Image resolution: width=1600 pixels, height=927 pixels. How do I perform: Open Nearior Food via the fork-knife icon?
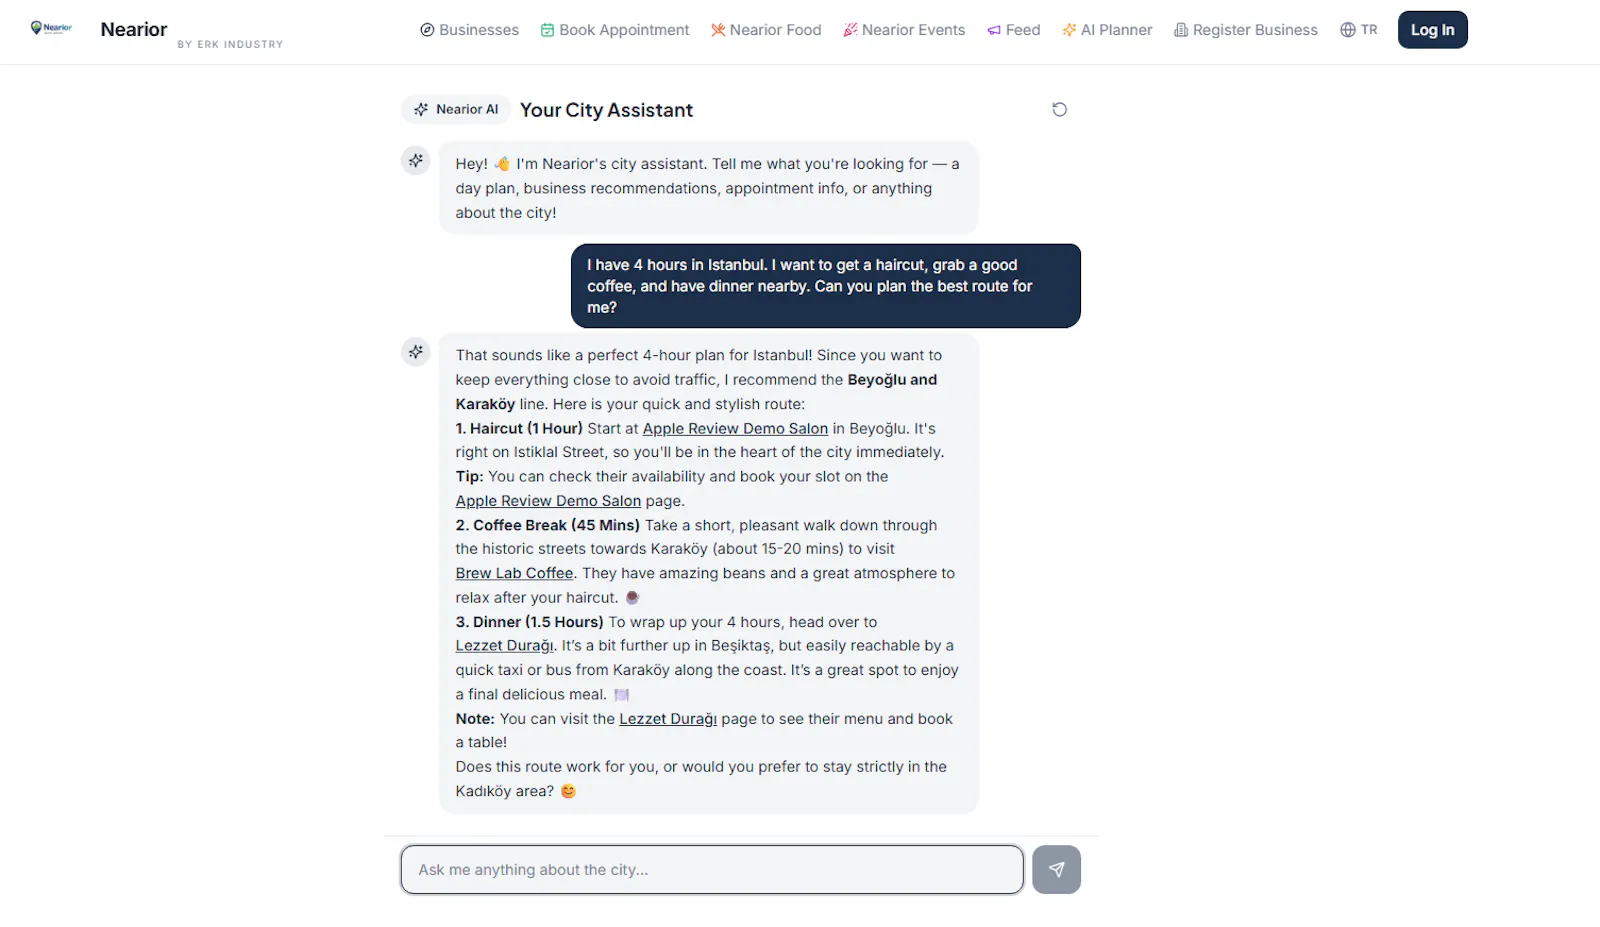pos(717,30)
